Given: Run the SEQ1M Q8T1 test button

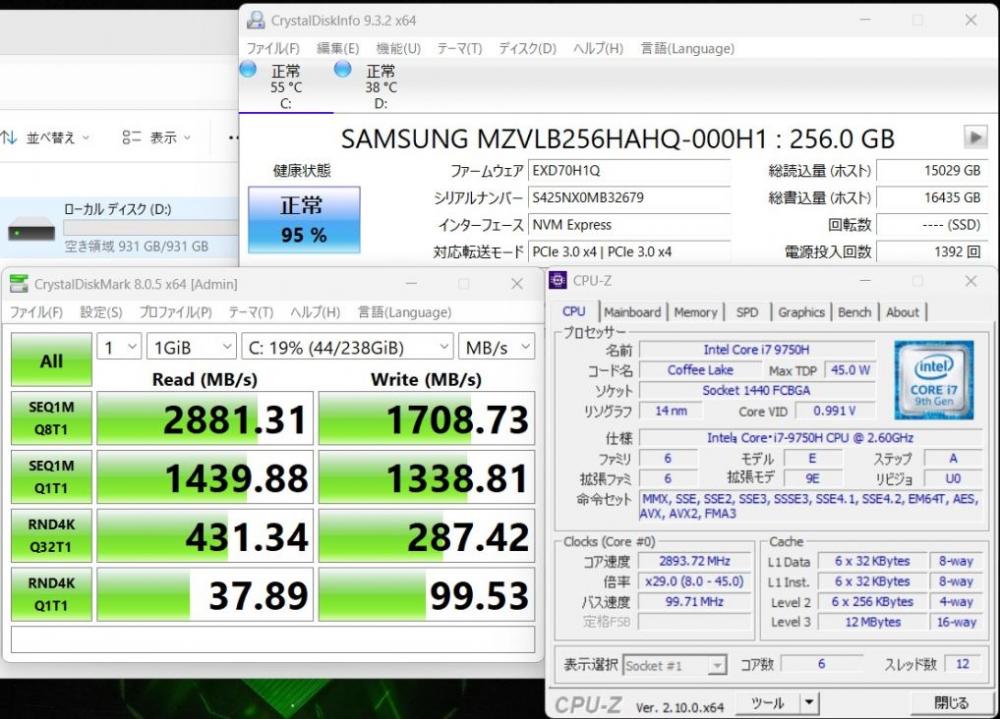Looking at the screenshot, I should (x=52, y=418).
